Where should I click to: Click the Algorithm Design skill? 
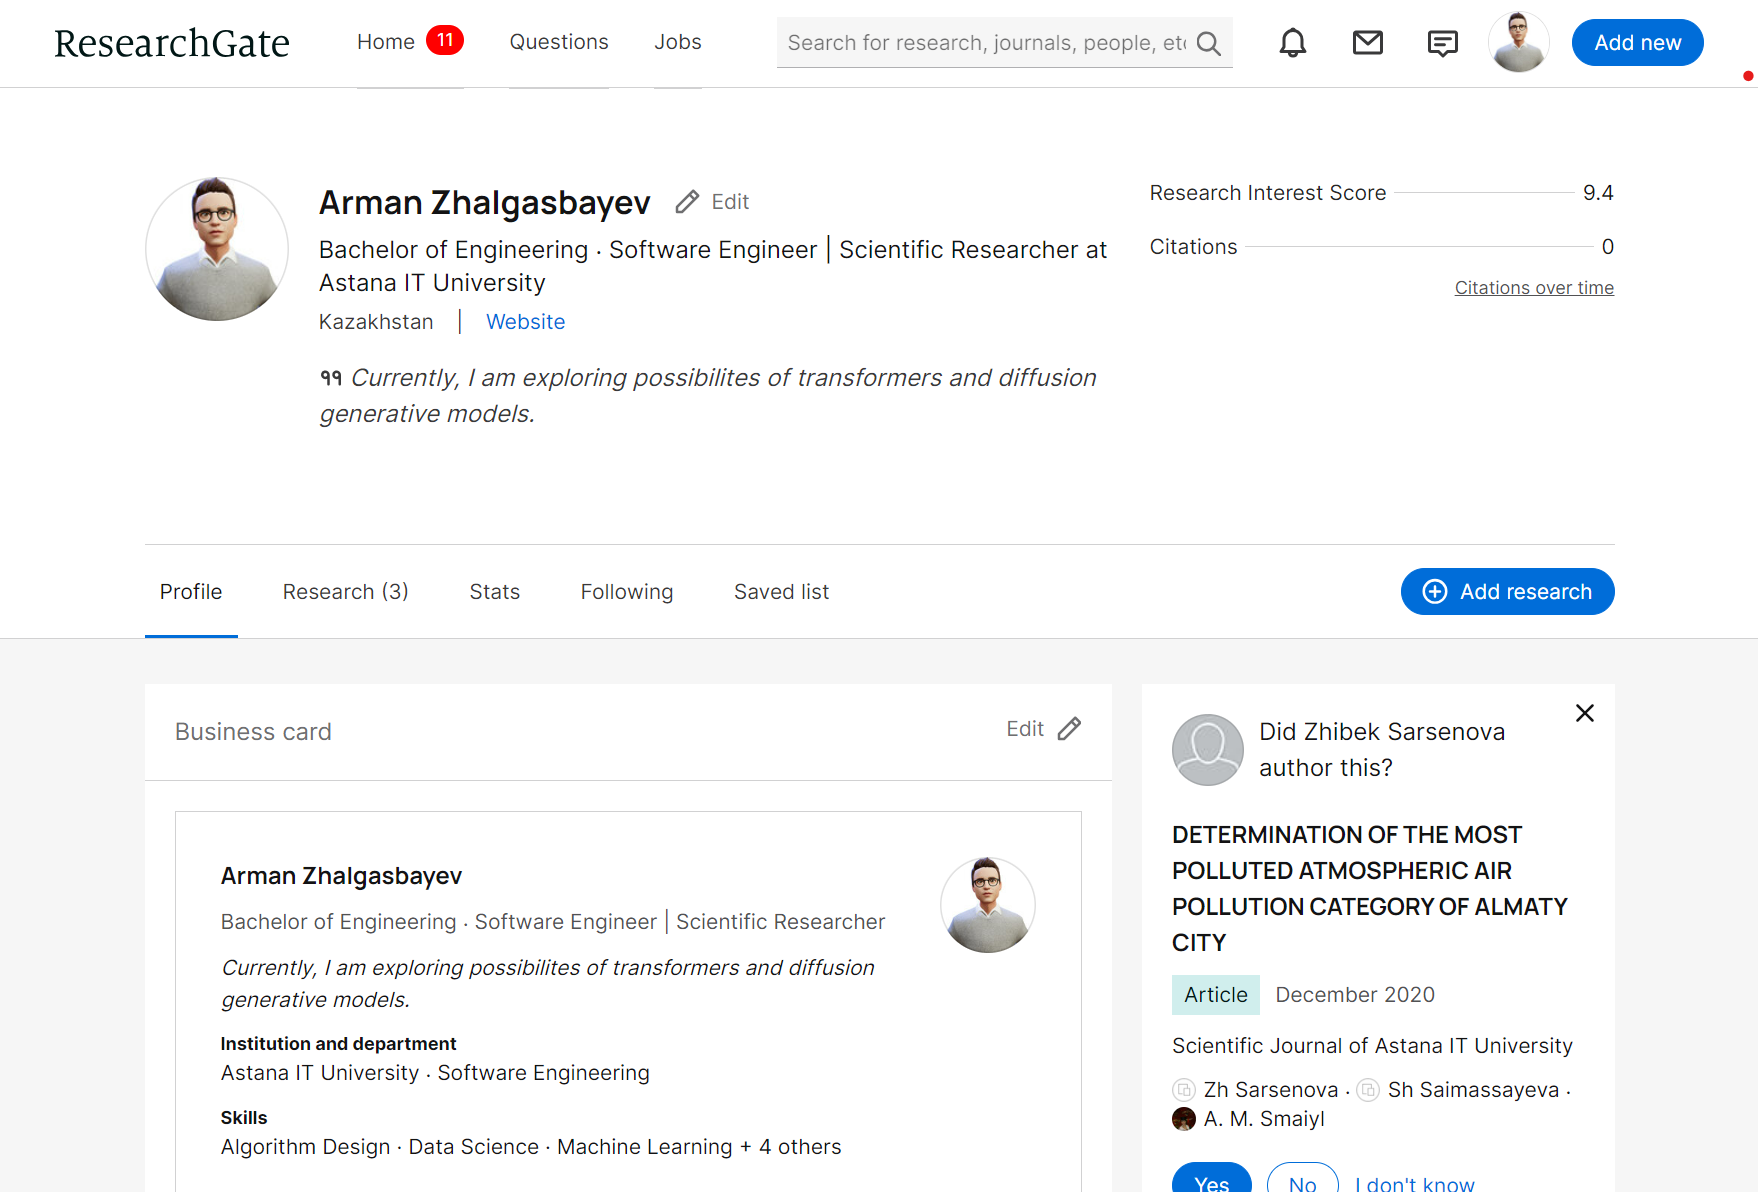point(305,1147)
